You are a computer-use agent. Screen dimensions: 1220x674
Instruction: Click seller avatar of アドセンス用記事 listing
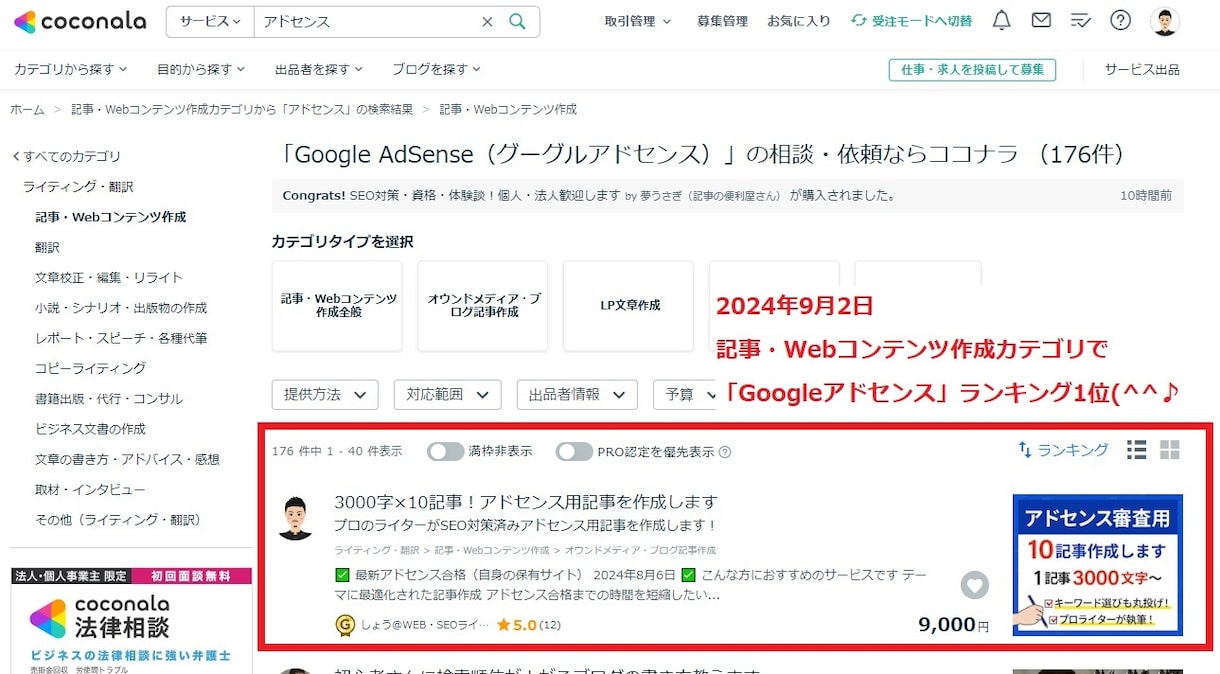click(x=296, y=518)
